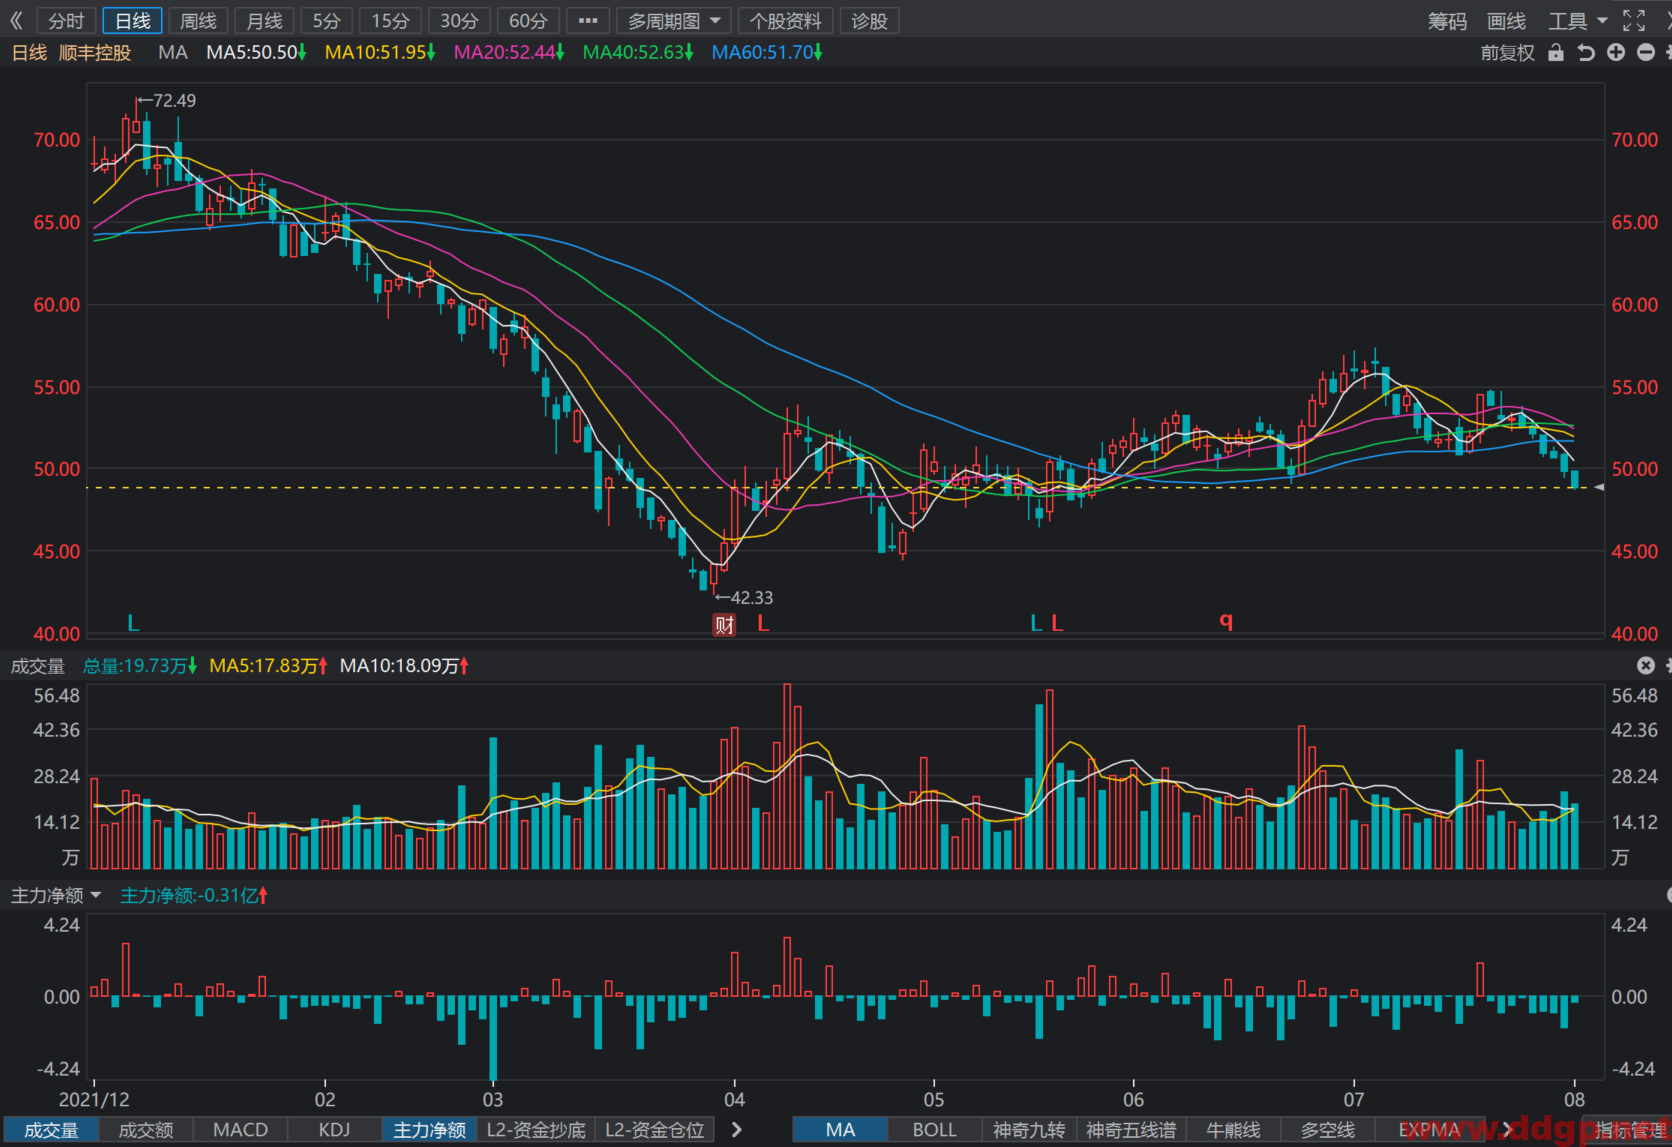
Task: Click the 财 earnings marker on chart
Action: (x=724, y=625)
